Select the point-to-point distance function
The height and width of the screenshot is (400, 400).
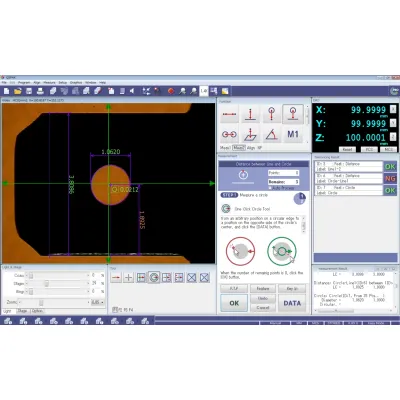(x=229, y=114)
